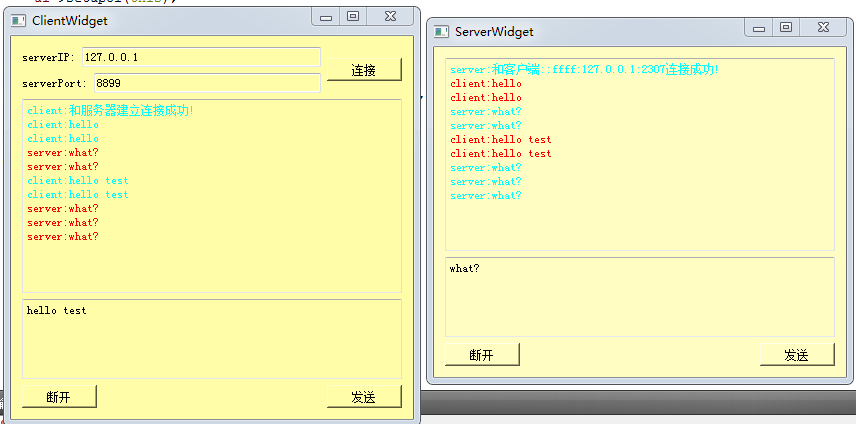The height and width of the screenshot is (424, 856).
Task: Click 发送 button in ClientWidget
Action: (364, 397)
